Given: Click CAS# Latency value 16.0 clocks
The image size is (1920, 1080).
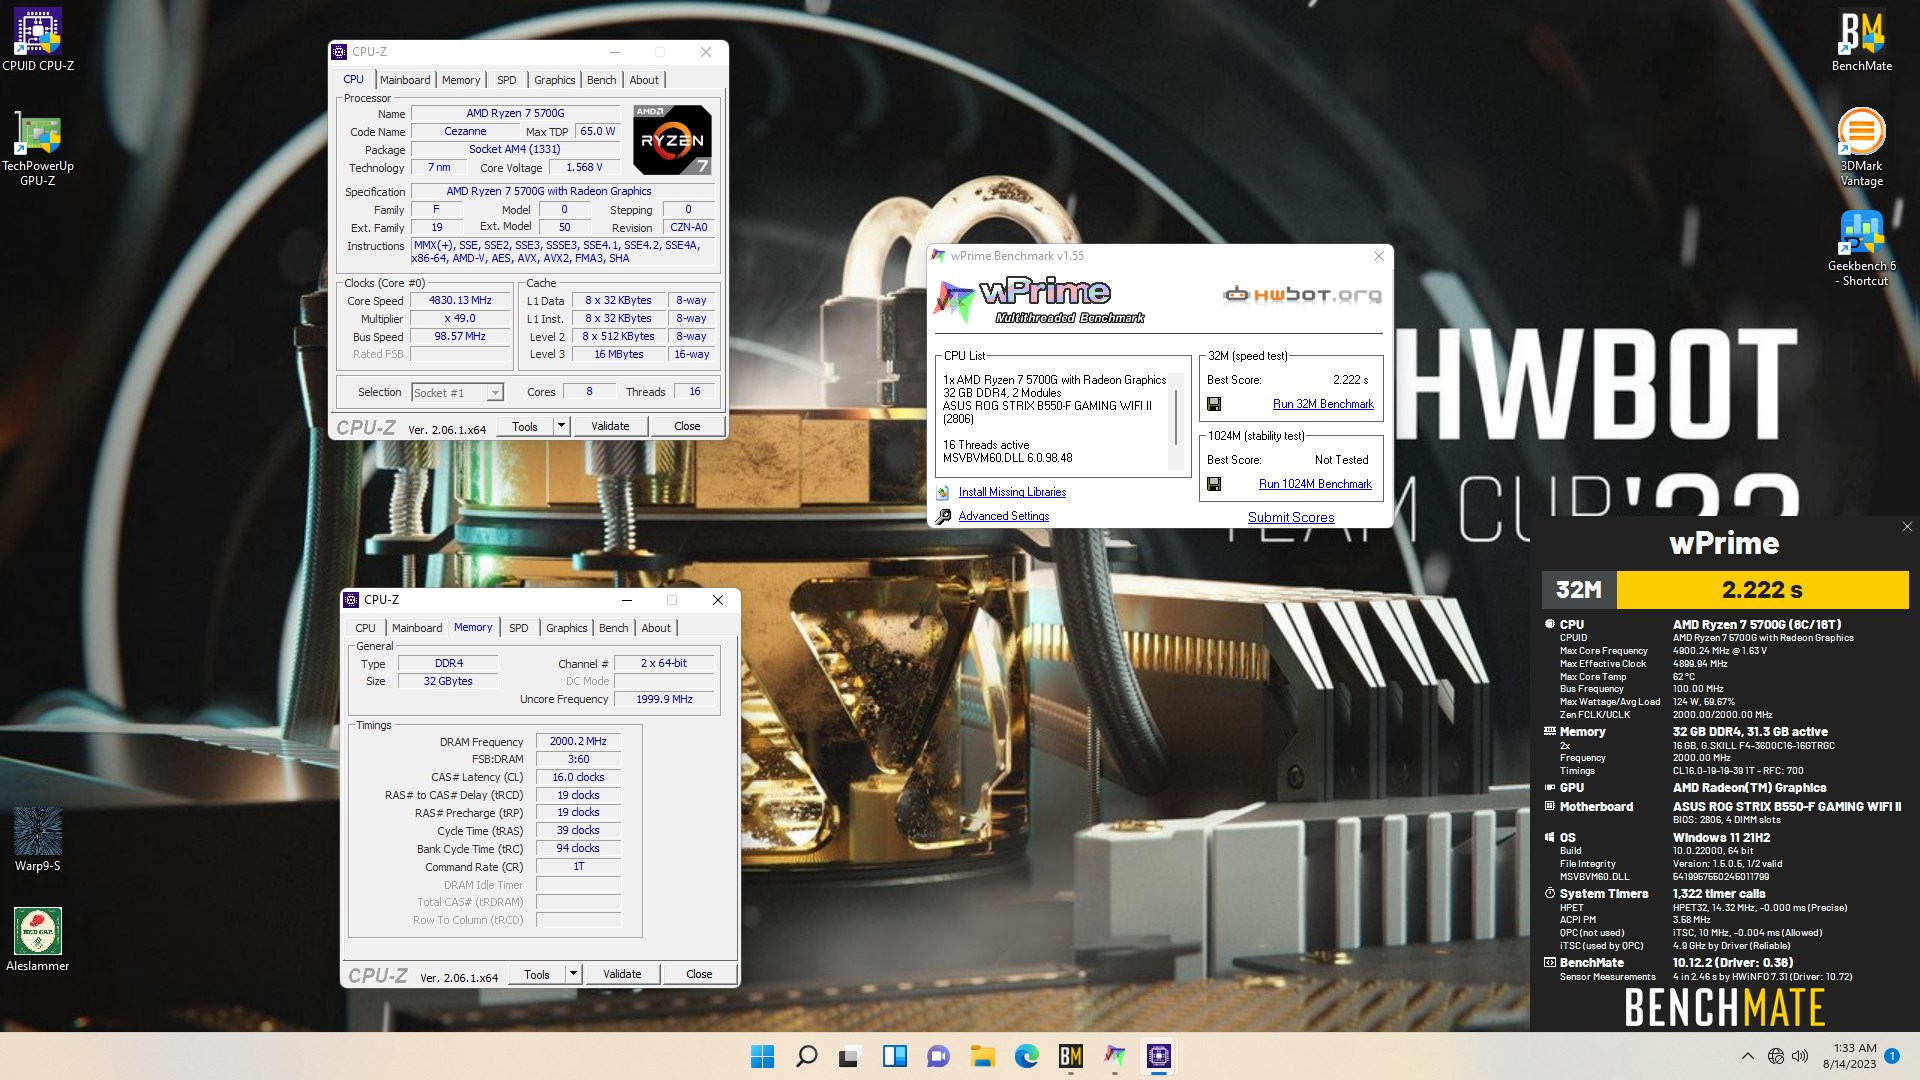Looking at the screenshot, I should click(578, 777).
